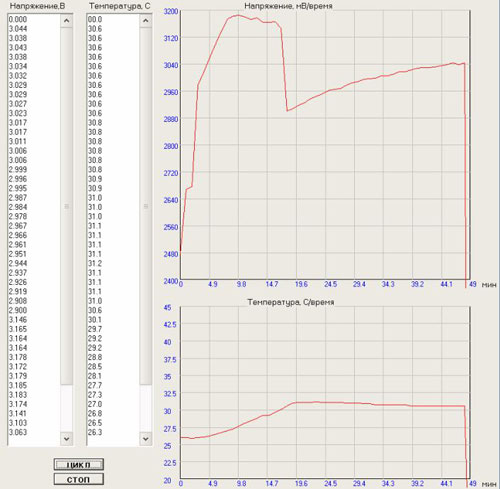Select the 2.961 voltage entry

pos(18,244)
